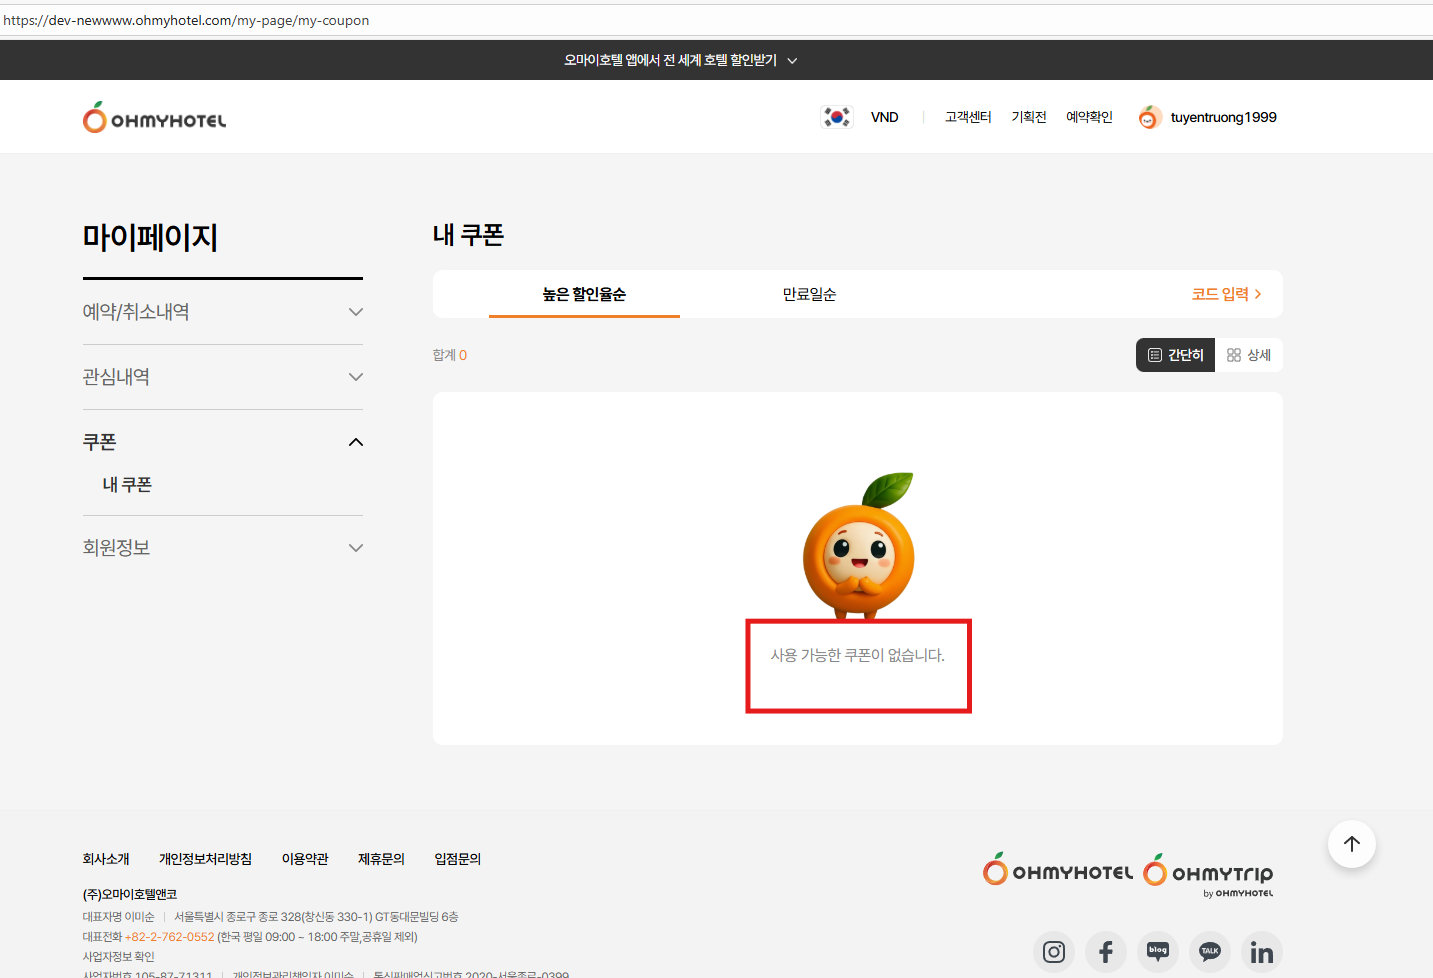Call the +82-2-762-0552 phone number link
The image size is (1433, 978).
[169, 937]
